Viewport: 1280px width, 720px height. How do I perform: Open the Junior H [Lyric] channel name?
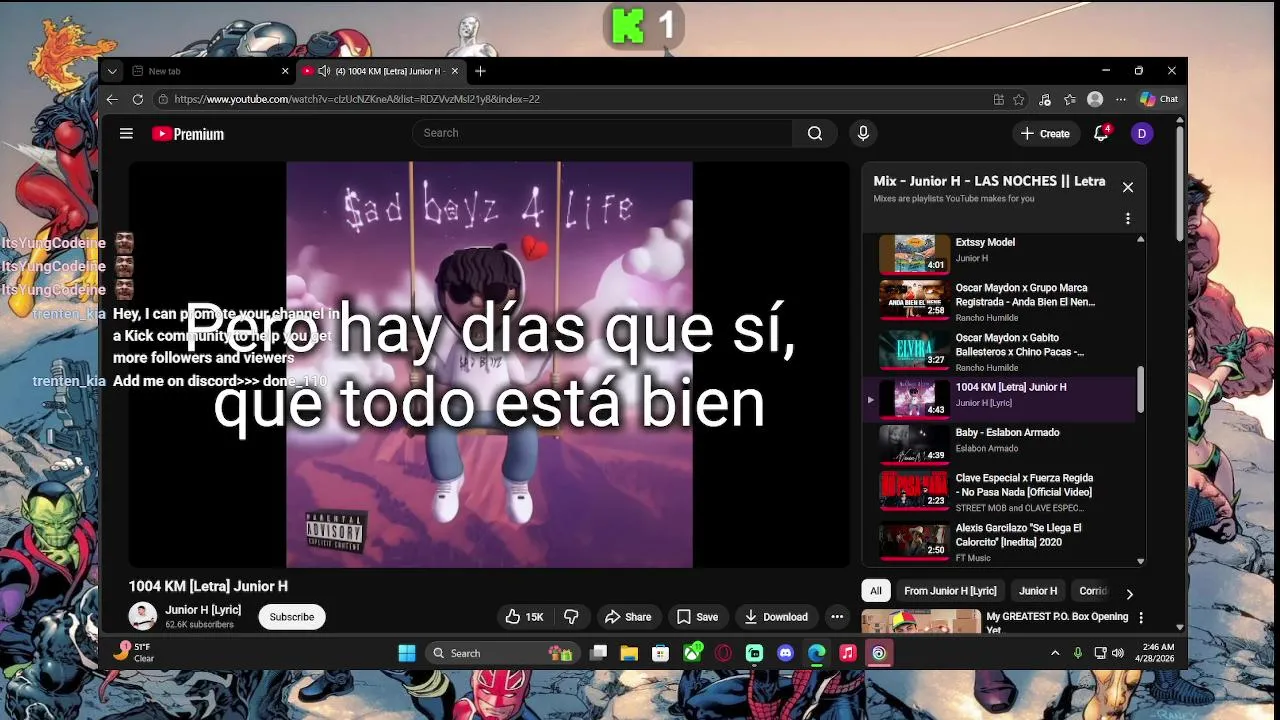(x=203, y=610)
